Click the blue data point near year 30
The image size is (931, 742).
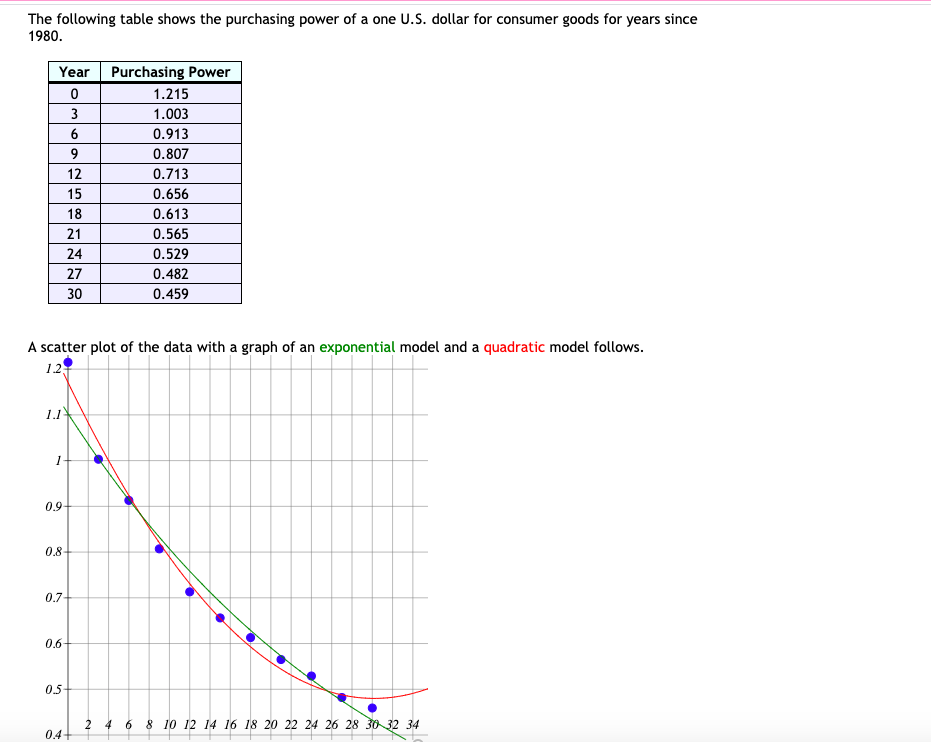tap(370, 708)
